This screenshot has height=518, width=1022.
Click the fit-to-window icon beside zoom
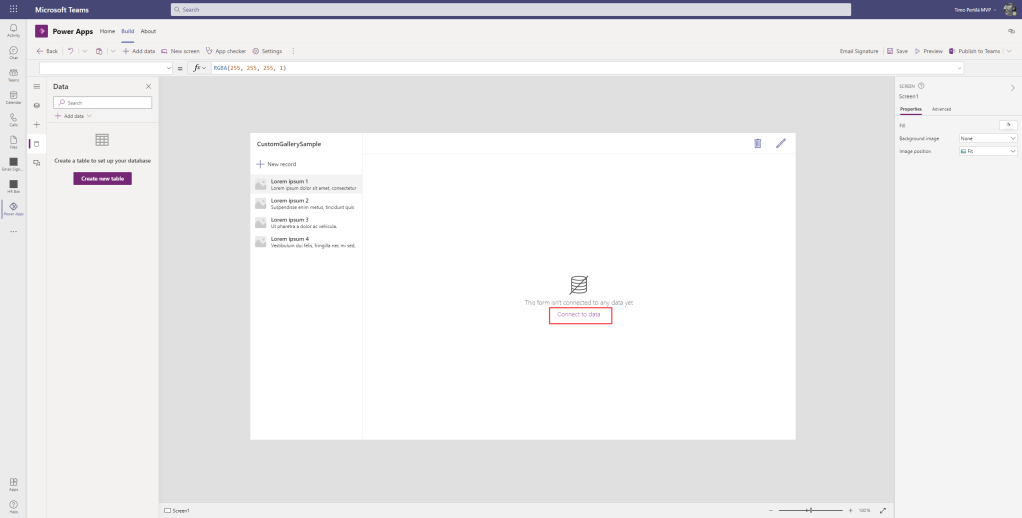[882, 510]
